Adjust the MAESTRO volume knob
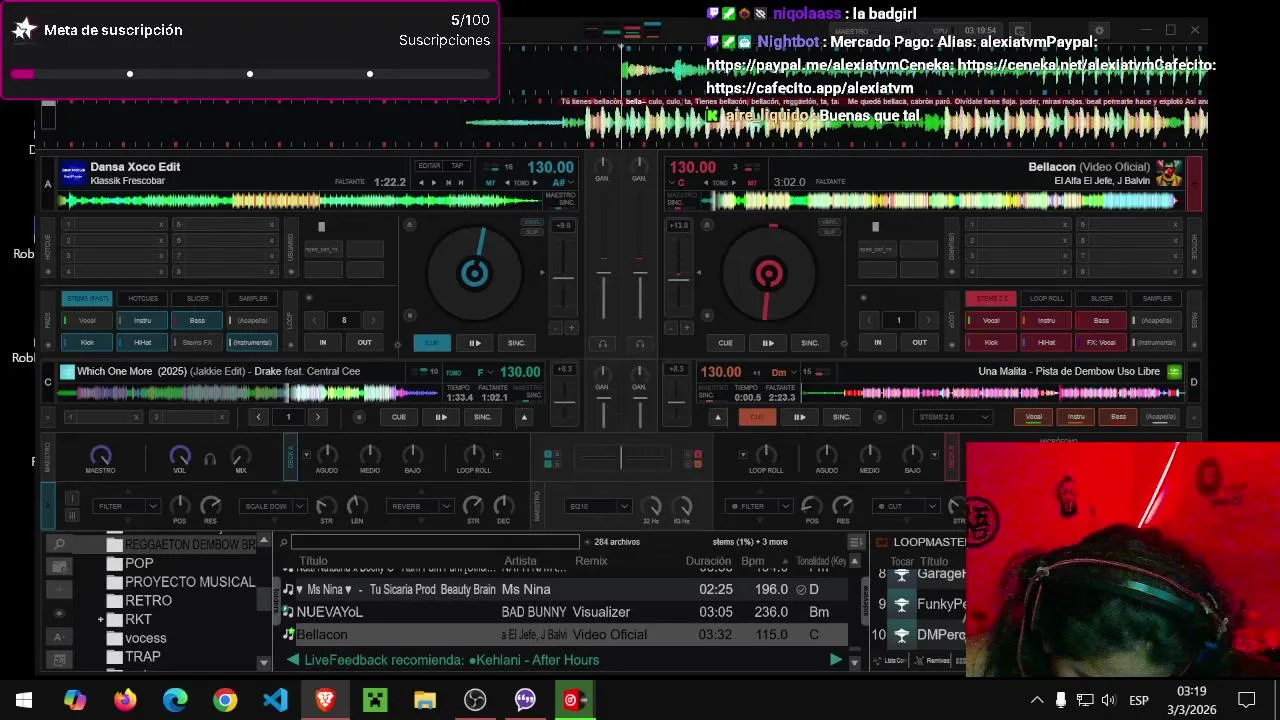The image size is (1280, 720). [100, 455]
